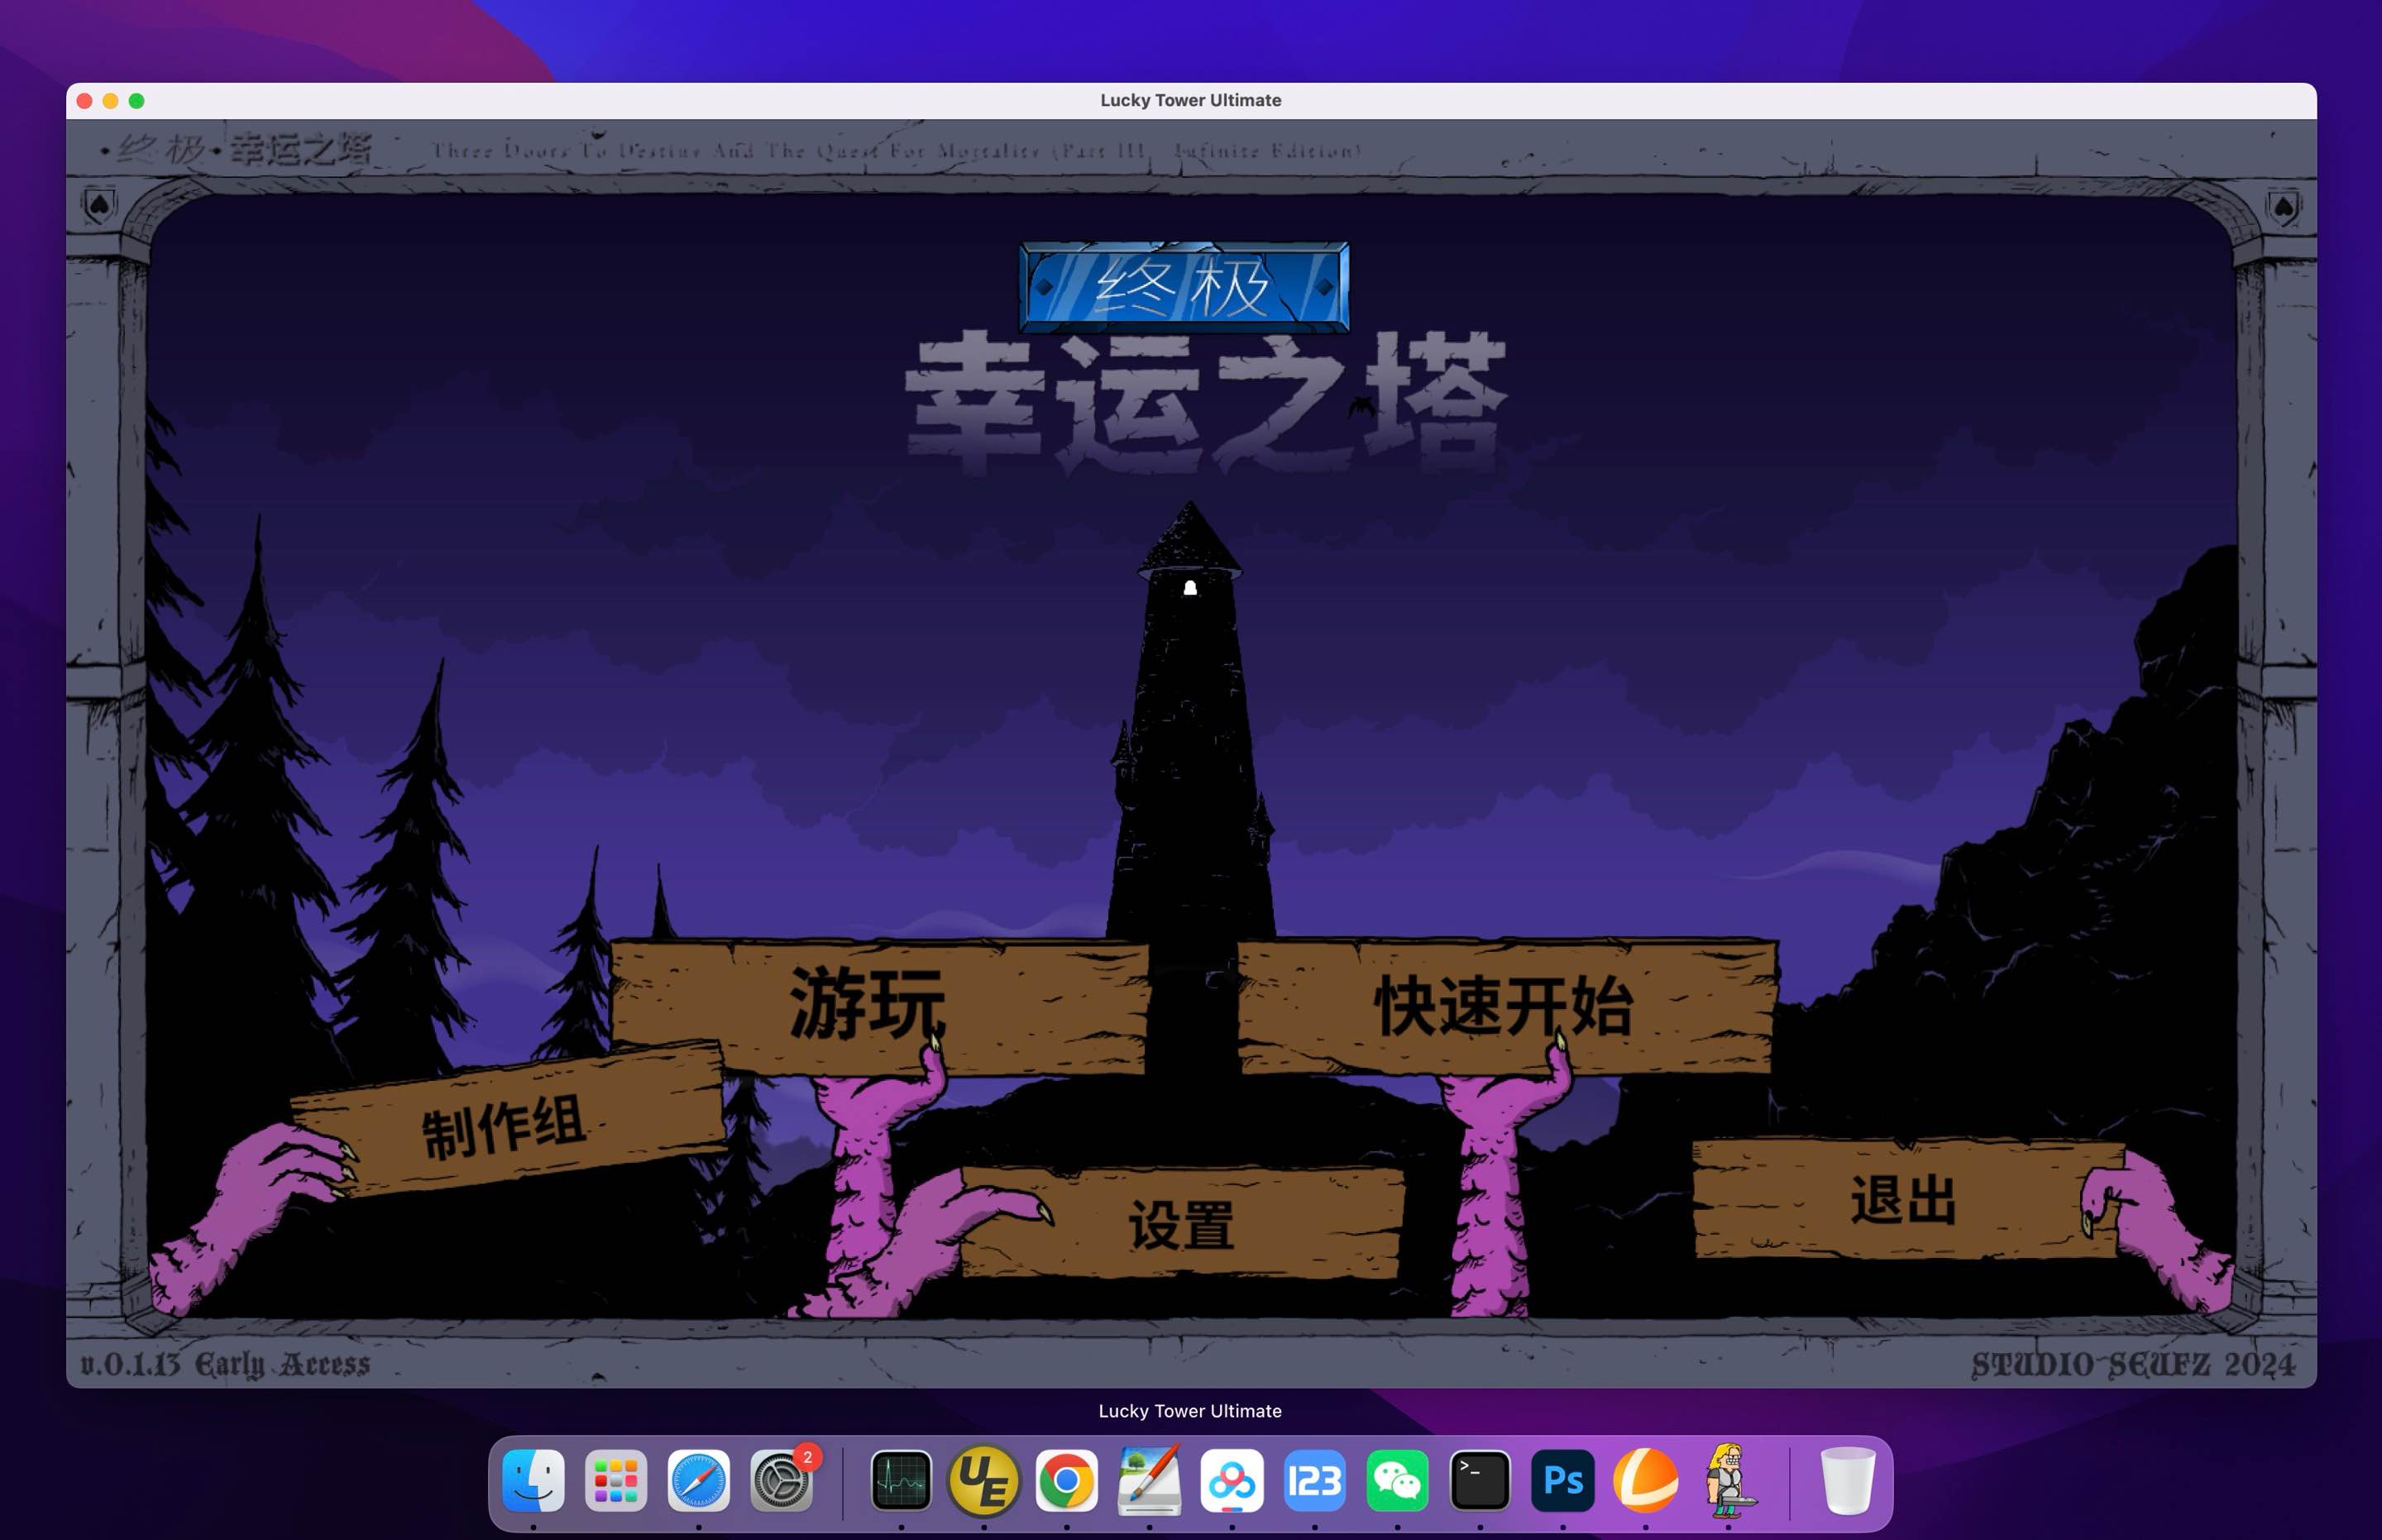
Task: Click the 'v.0.1.13 Early Access' version text
Action: coord(226,1364)
